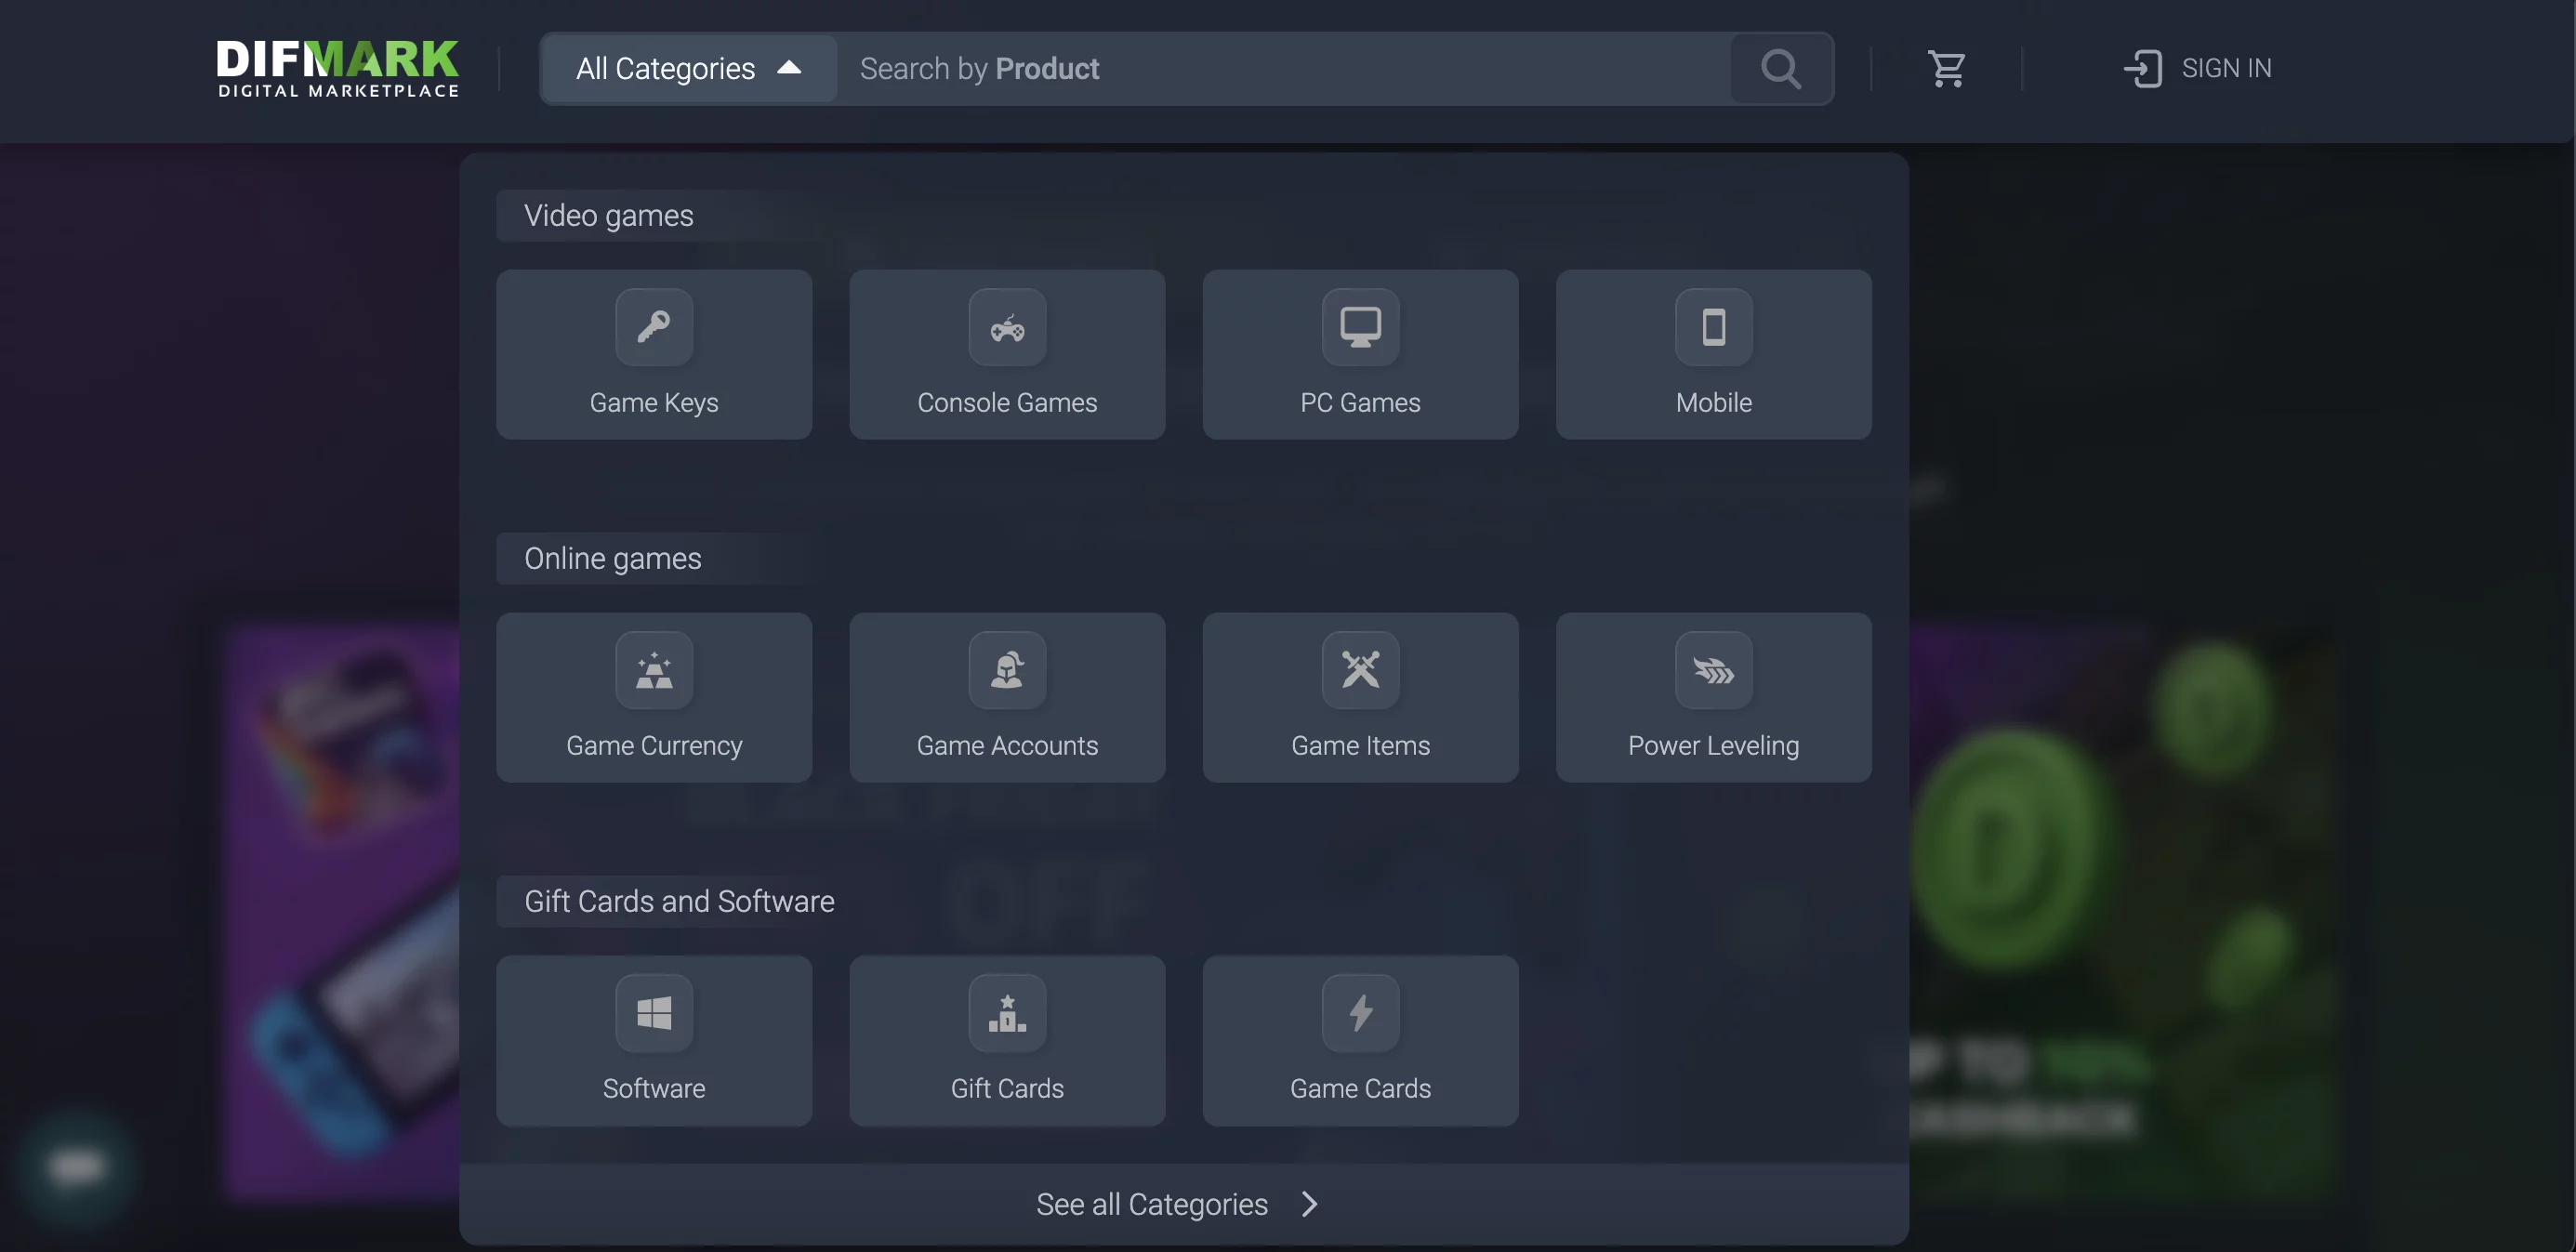2576x1252 pixels.
Task: Select the Game Accounts knight icon
Action: coord(1007,670)
